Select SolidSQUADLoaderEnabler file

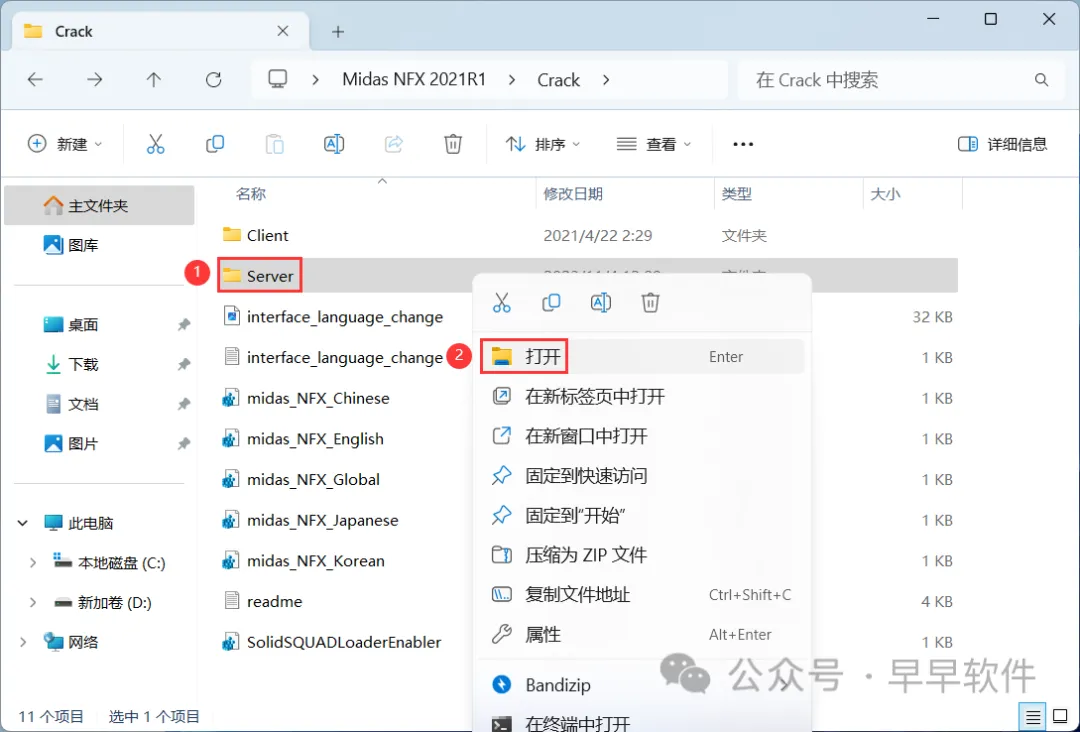click(331, 642)
